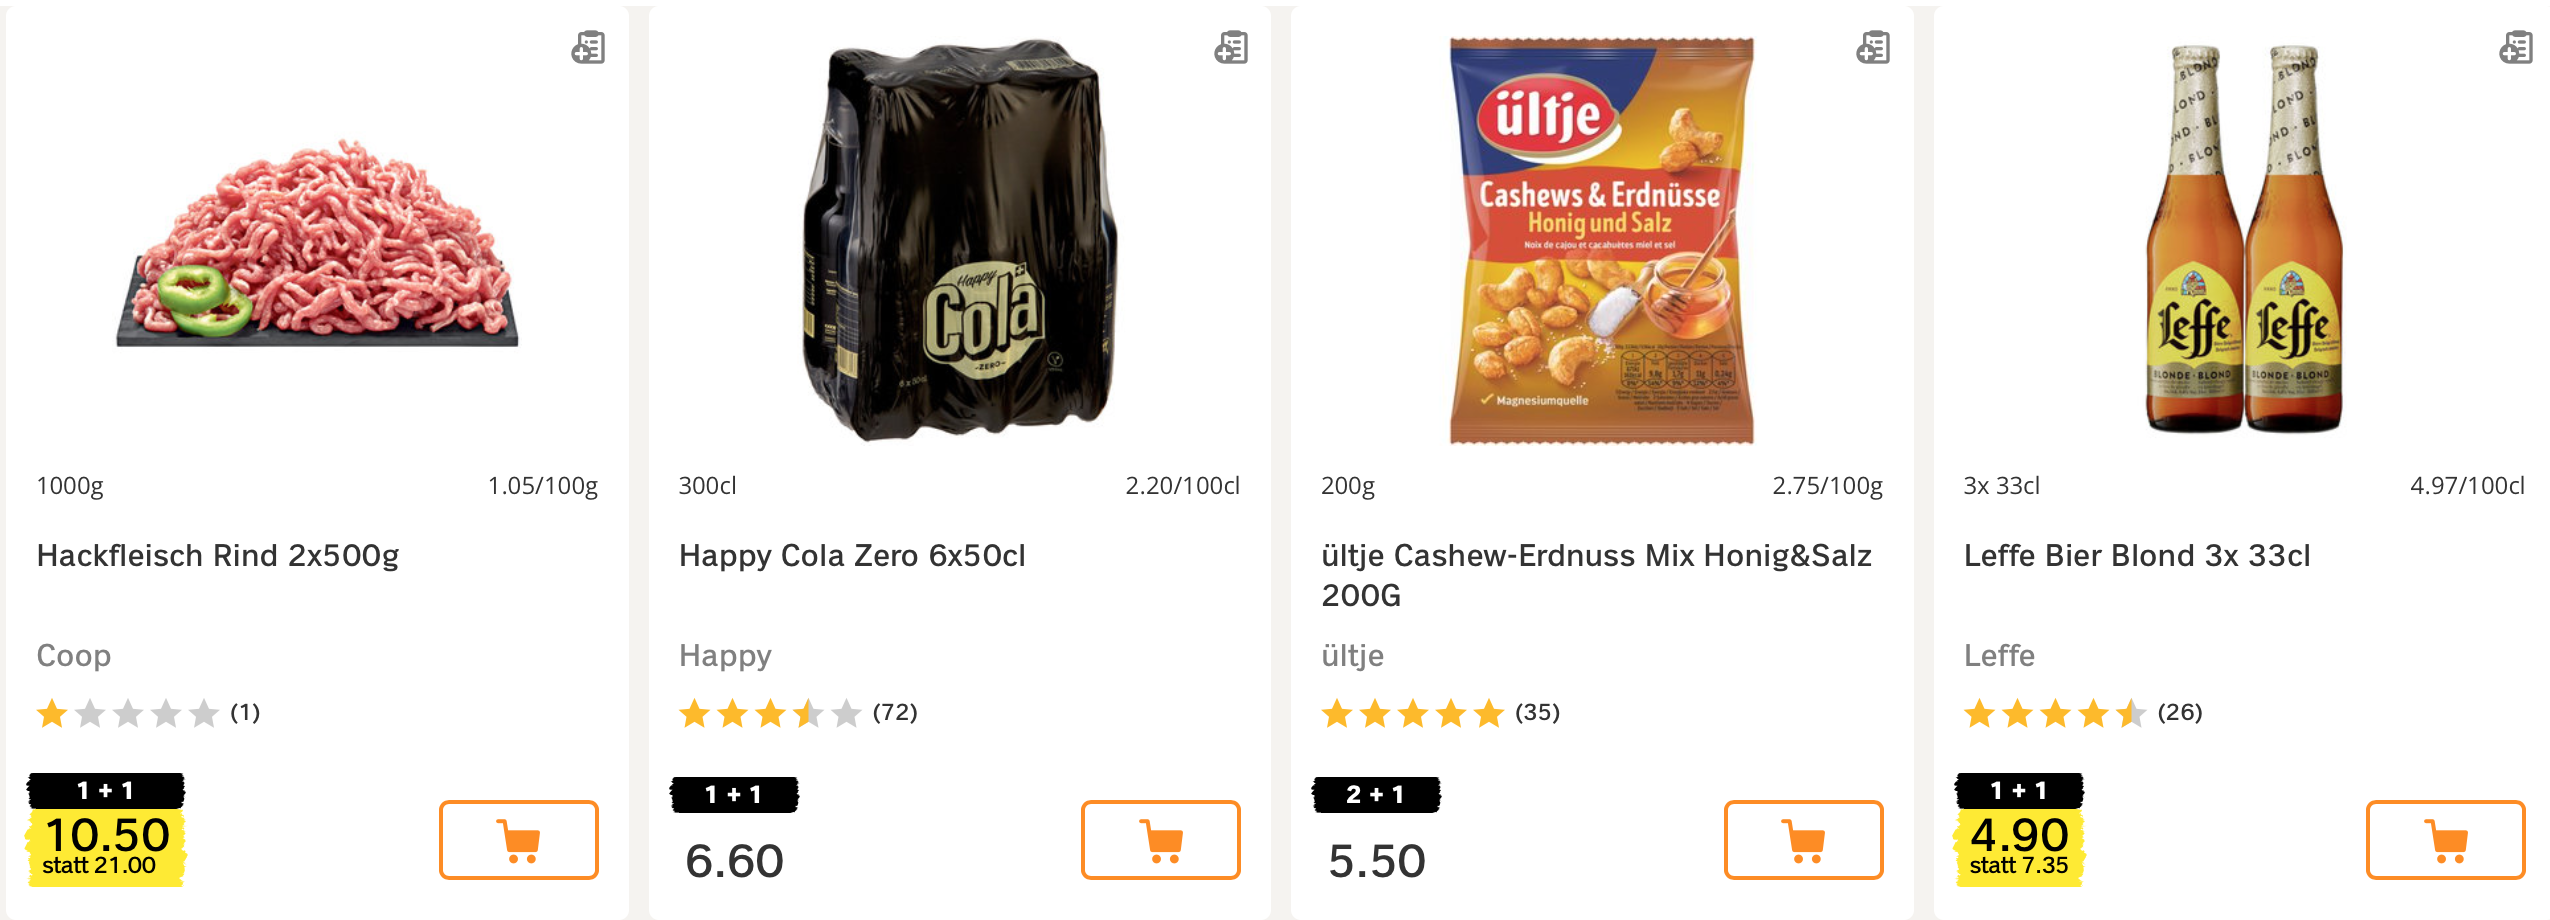
Task: Add ültje Cashew-Erdnuss Mix to cart
Action: (1803, 840)
